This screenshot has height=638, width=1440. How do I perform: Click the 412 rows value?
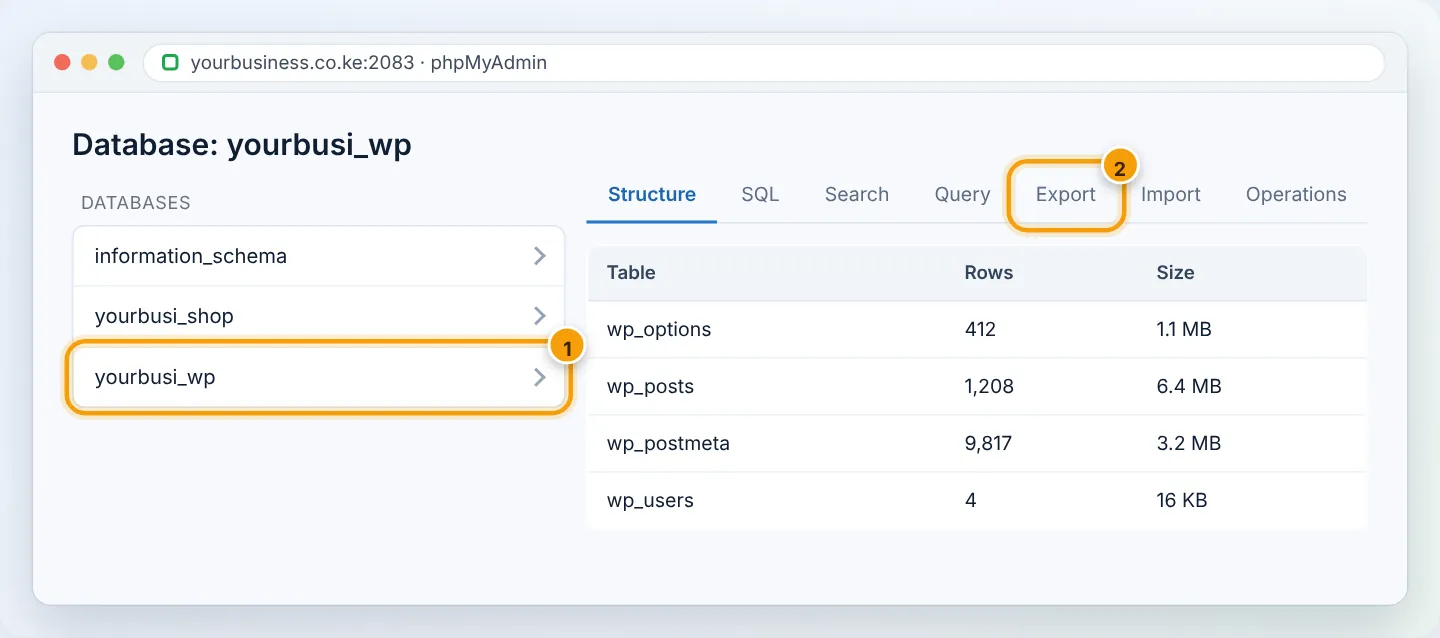click(x=980, y=329)
